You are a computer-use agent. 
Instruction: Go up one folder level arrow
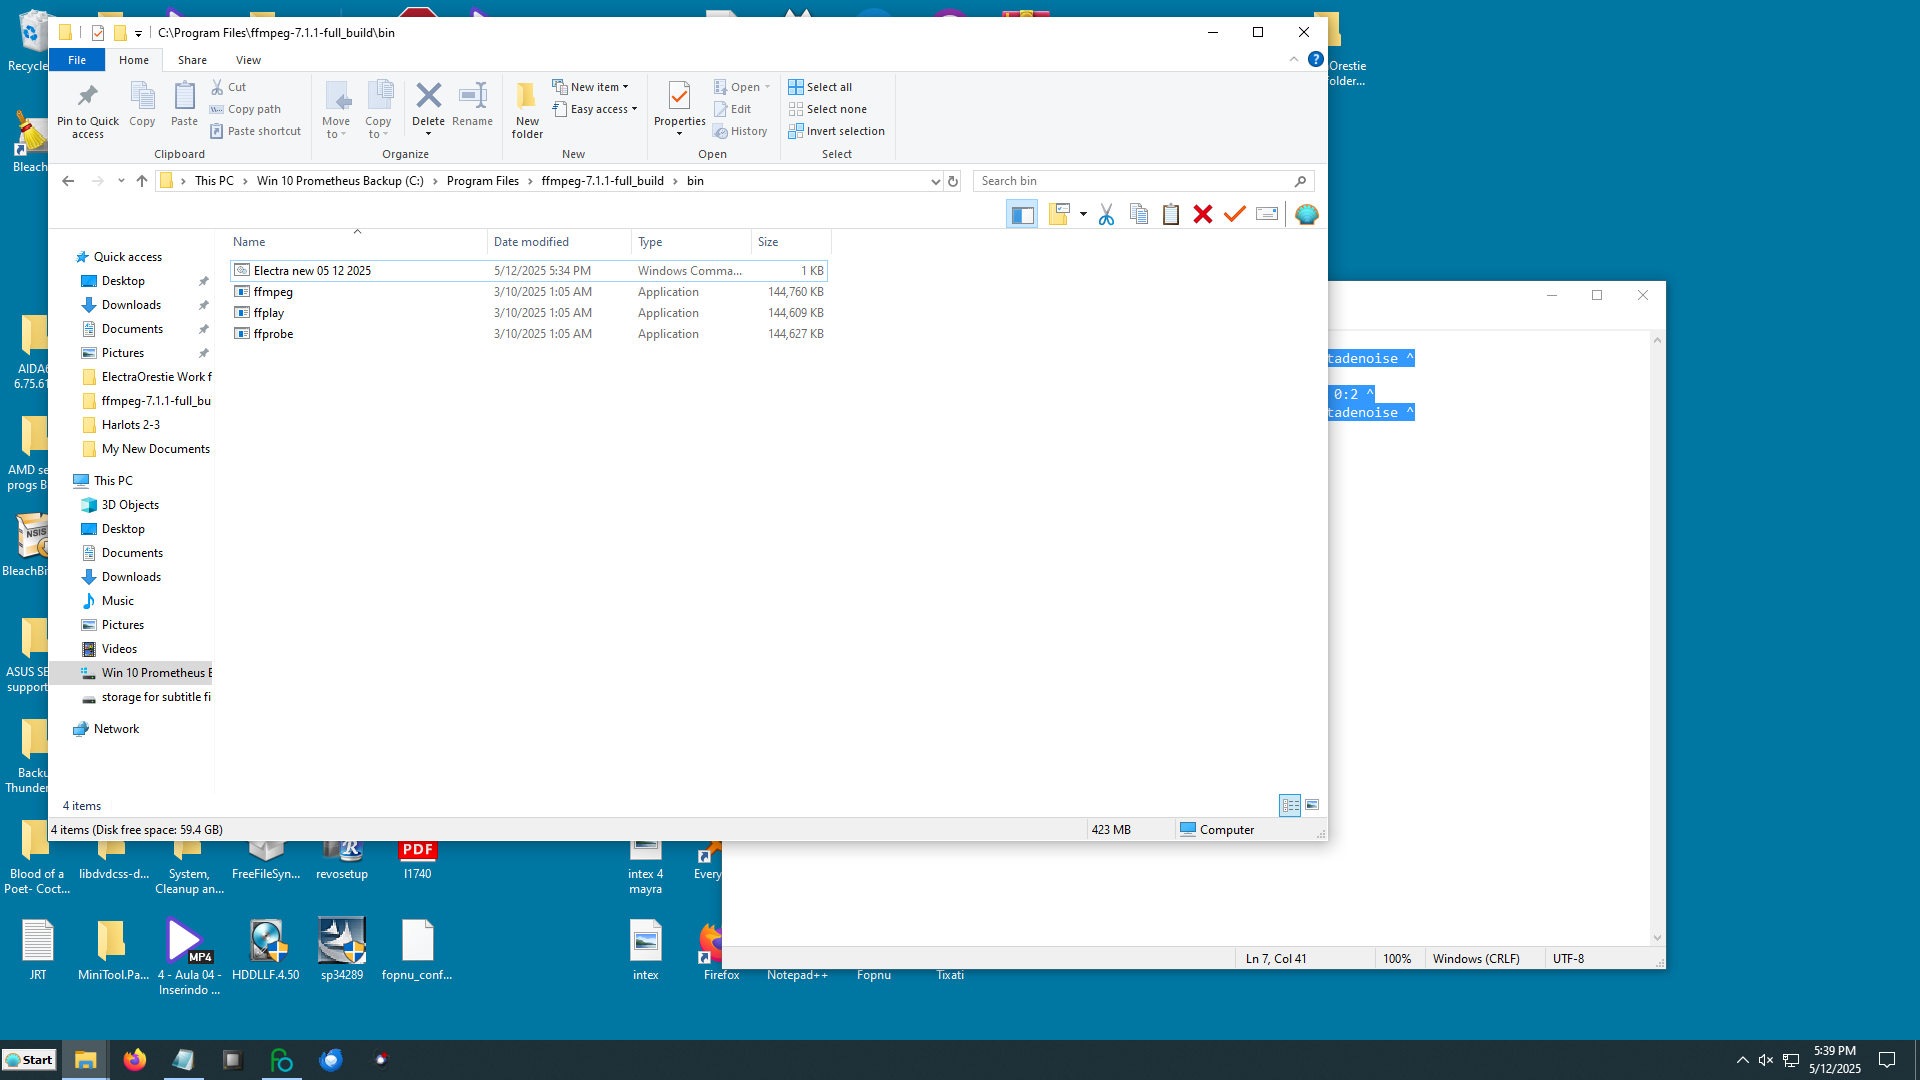pos(142,181)
